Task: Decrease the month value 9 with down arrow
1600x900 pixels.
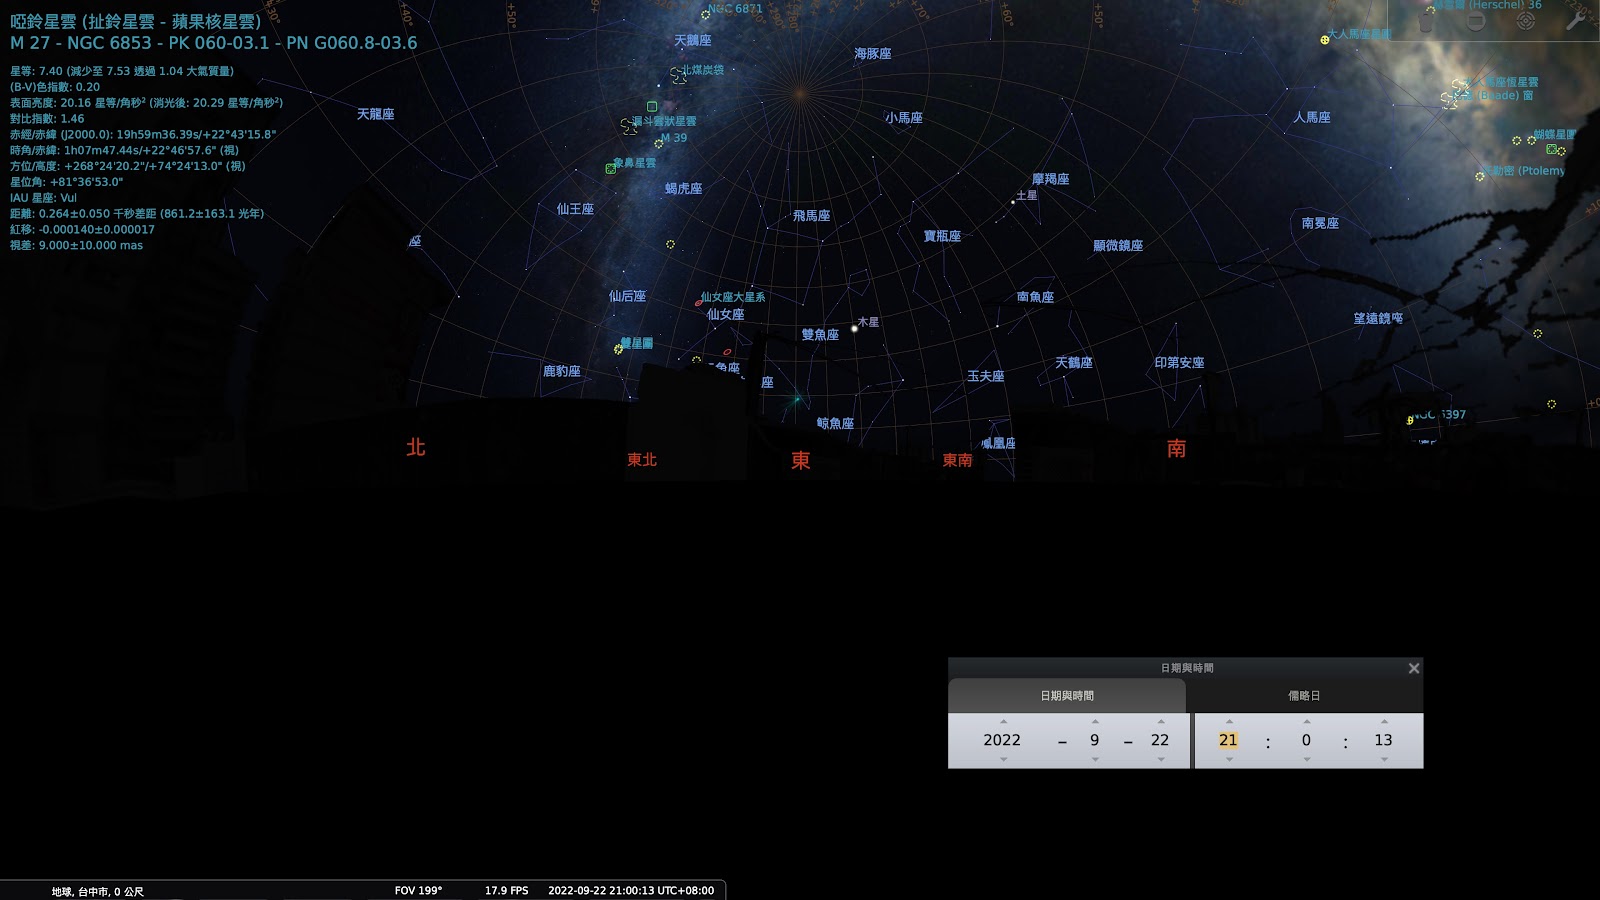Action: pyautogui.click(x=1095, y=759)
